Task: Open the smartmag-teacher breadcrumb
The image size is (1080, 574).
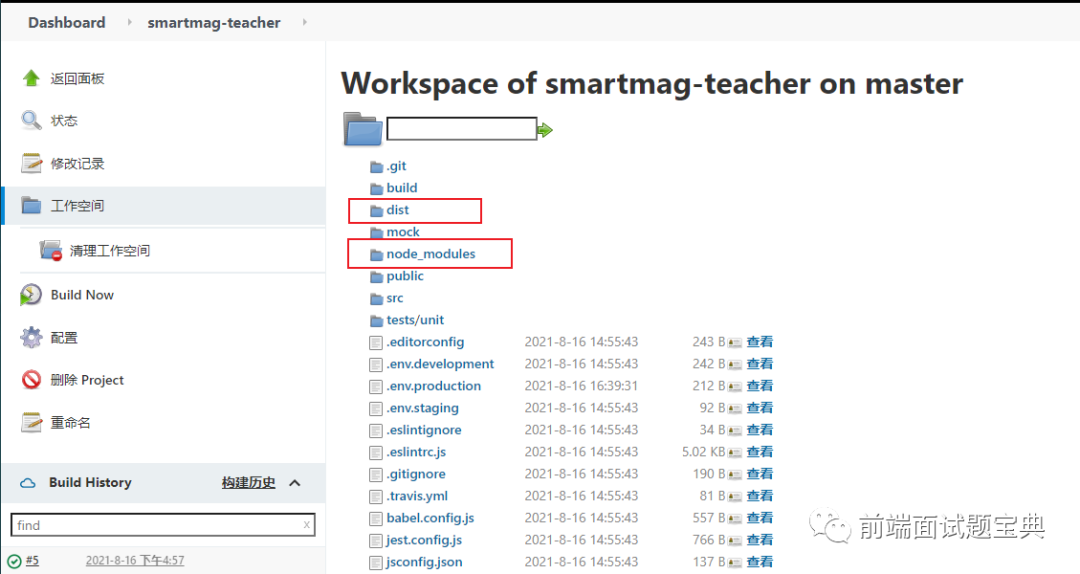Action: point(214,23)
